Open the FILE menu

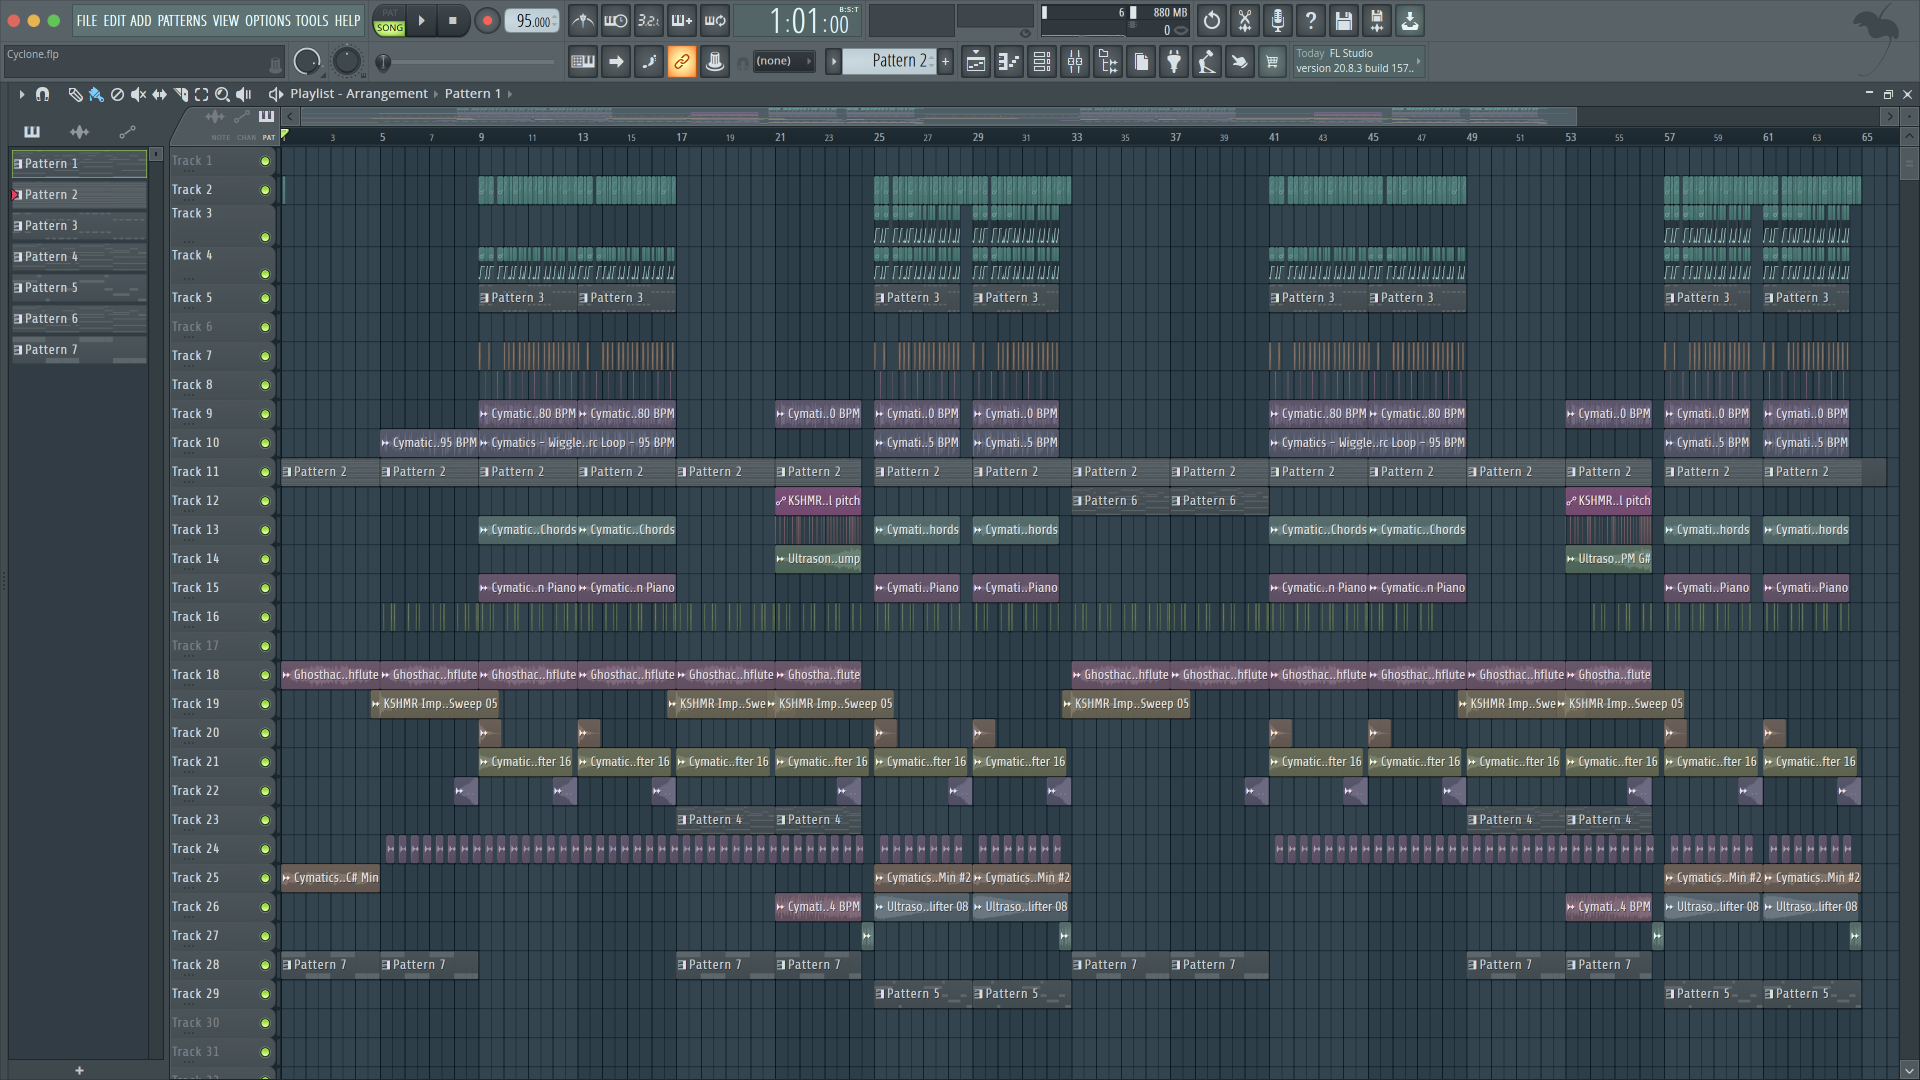(87, 21)
